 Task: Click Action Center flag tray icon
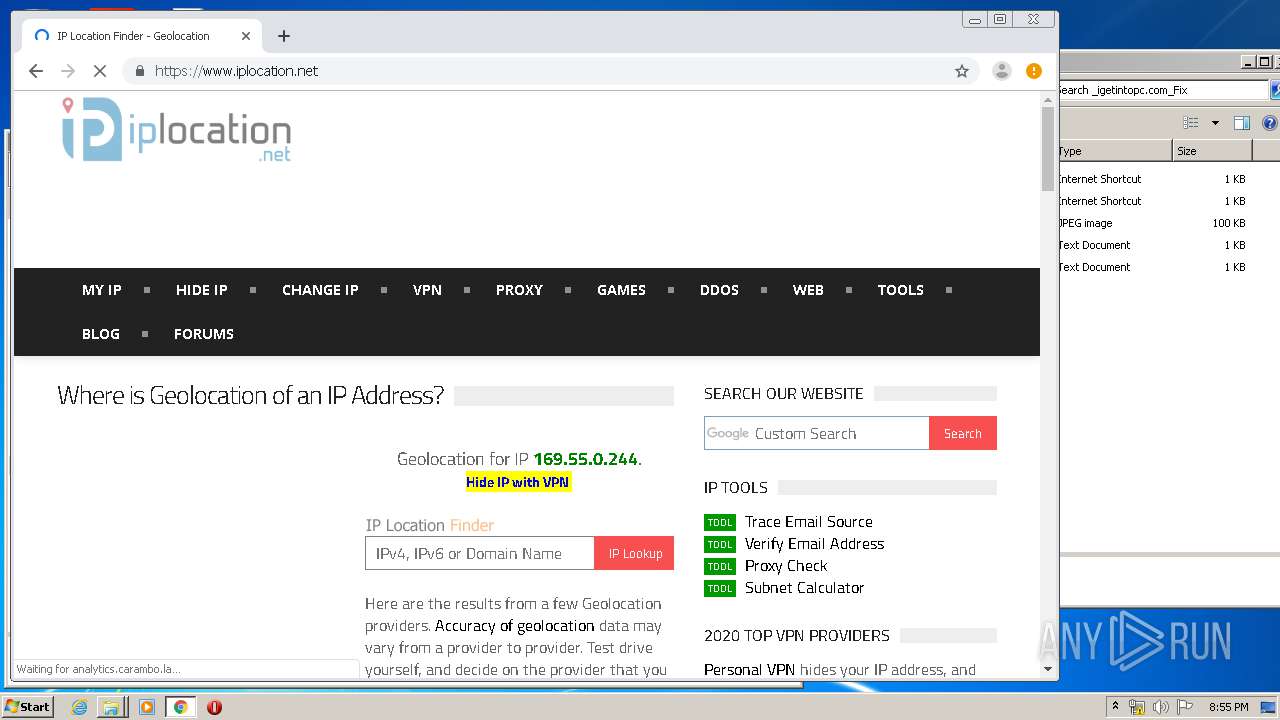pyautogui.click(x=1185, y=707)
